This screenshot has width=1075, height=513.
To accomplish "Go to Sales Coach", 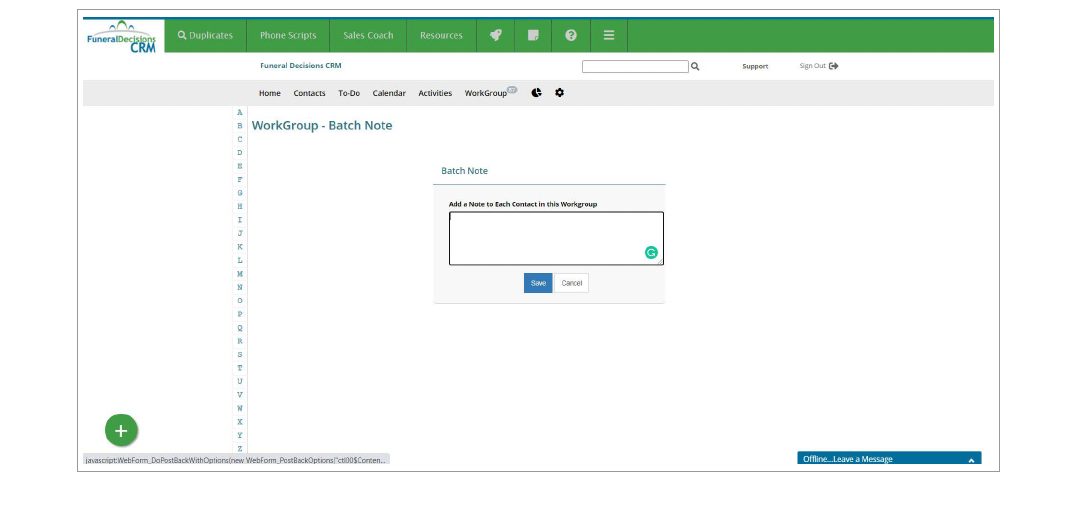I will [368, 35].
